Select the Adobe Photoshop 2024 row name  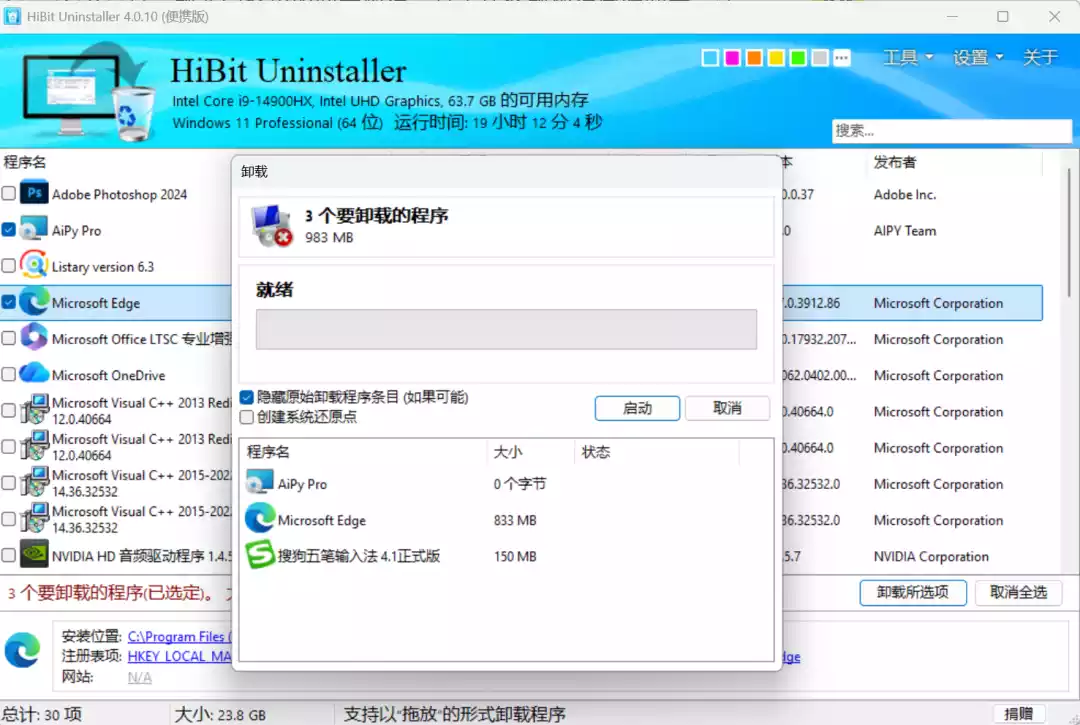pyautogui.click(x=119, y=195)
